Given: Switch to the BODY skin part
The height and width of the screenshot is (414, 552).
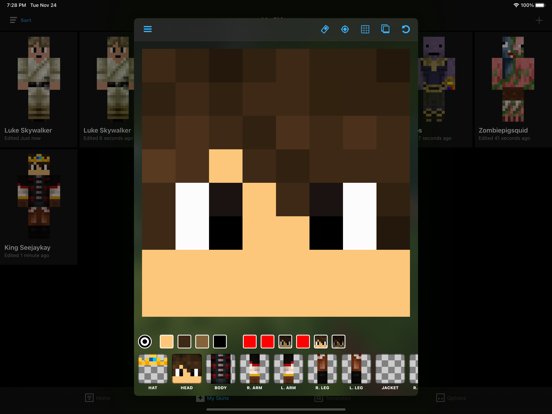Looking at the screenshot, I should (x=221, y=372).
